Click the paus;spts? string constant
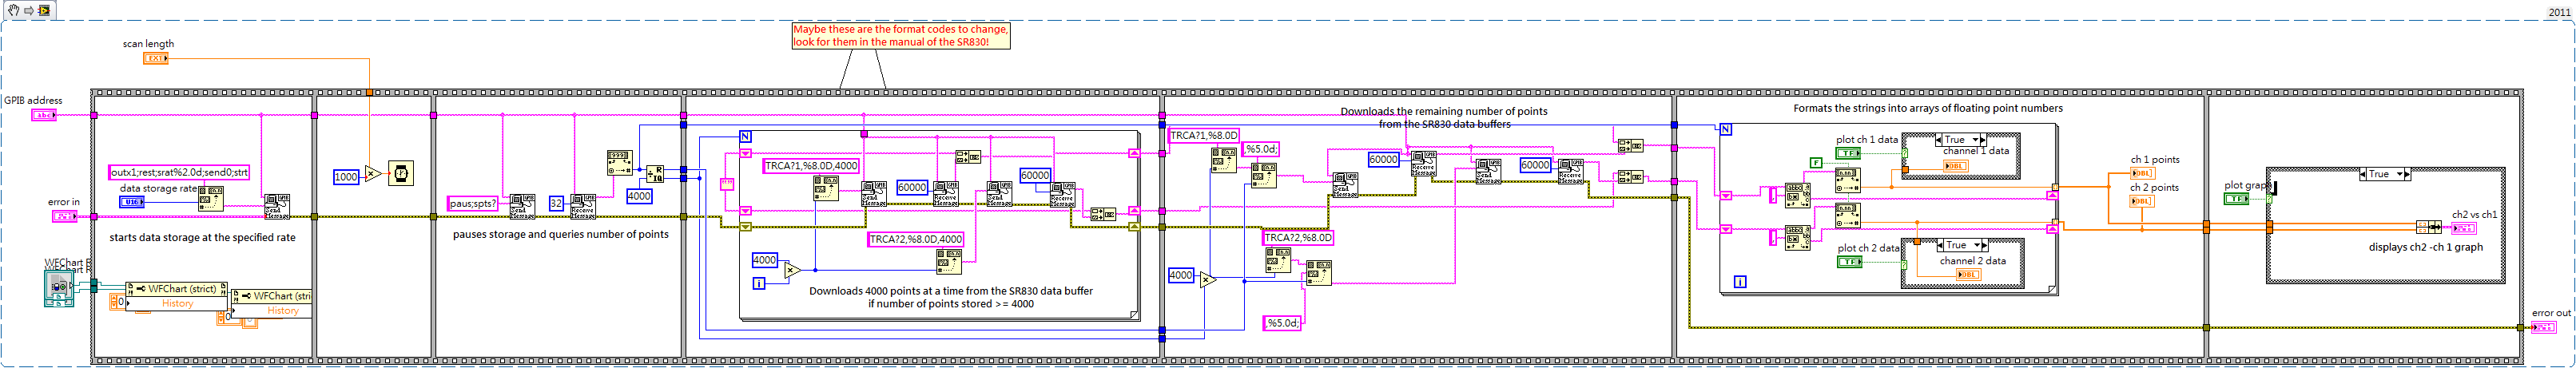 click(473, 203)
